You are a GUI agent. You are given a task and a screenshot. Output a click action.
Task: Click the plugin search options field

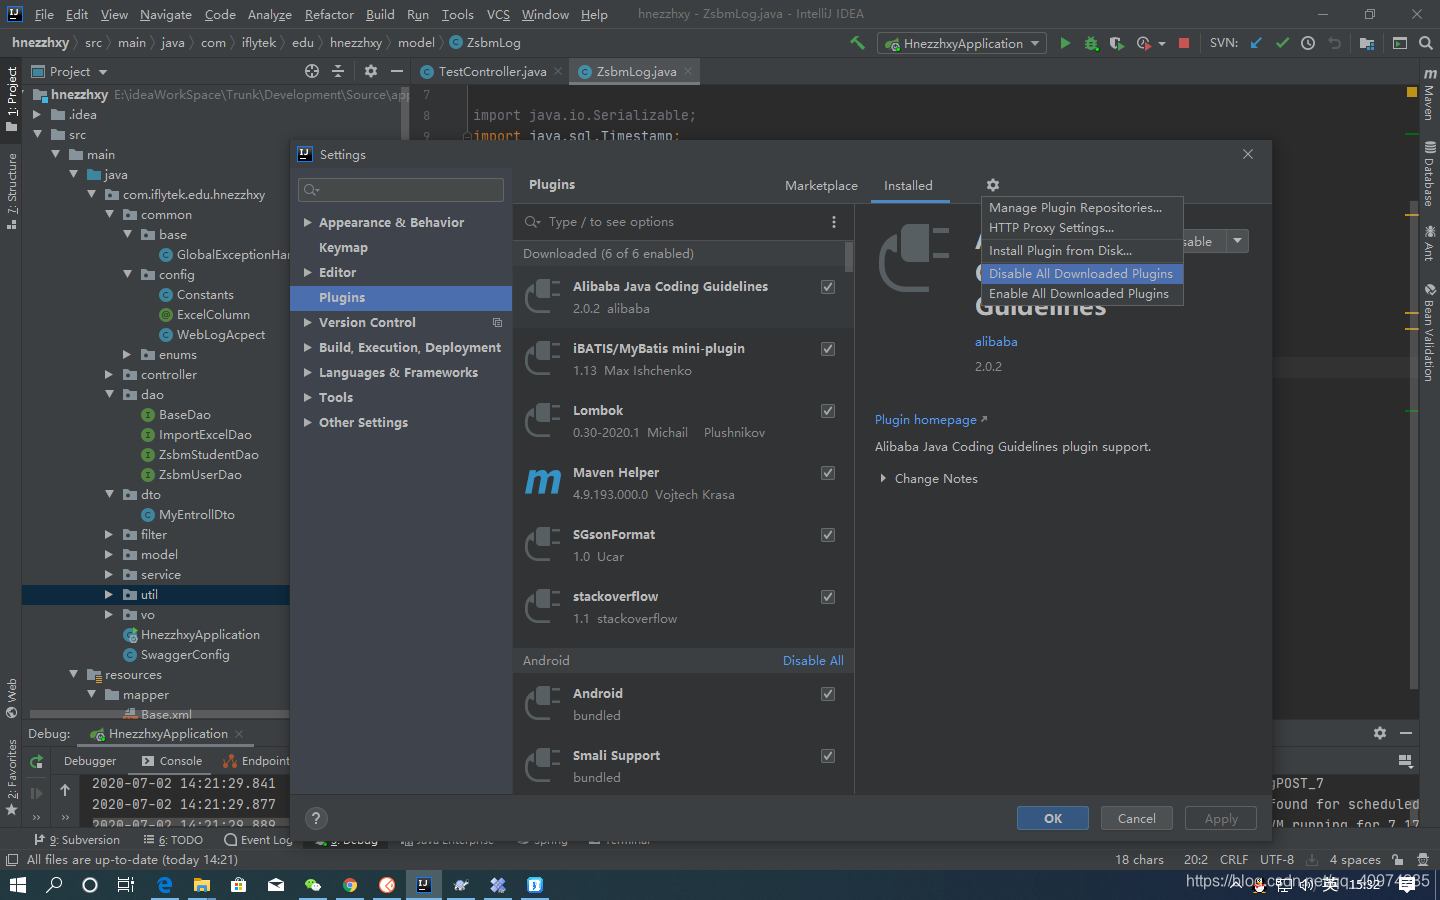[685, 222]
